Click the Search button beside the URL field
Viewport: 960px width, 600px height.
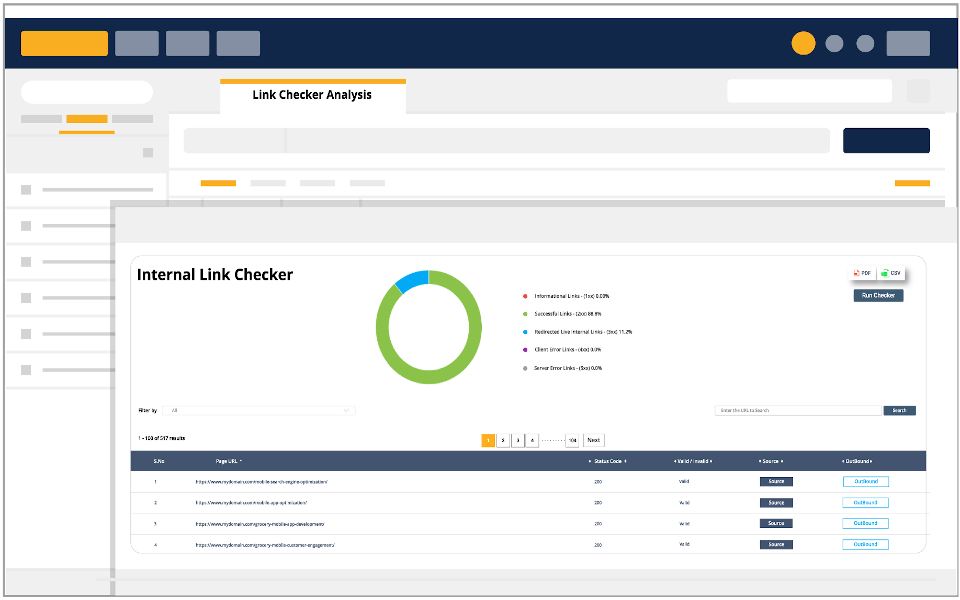point(899,410)
